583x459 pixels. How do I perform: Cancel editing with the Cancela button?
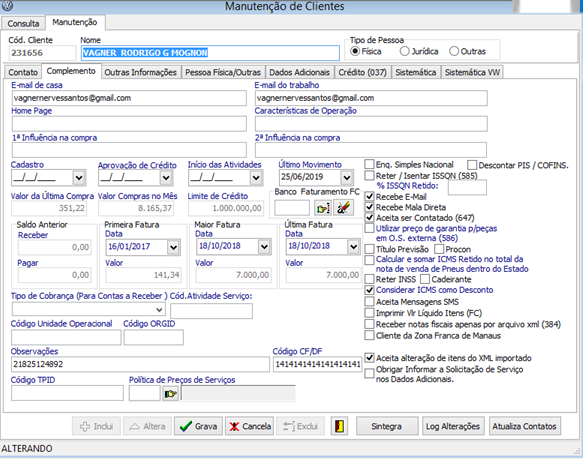coord(249,426)
